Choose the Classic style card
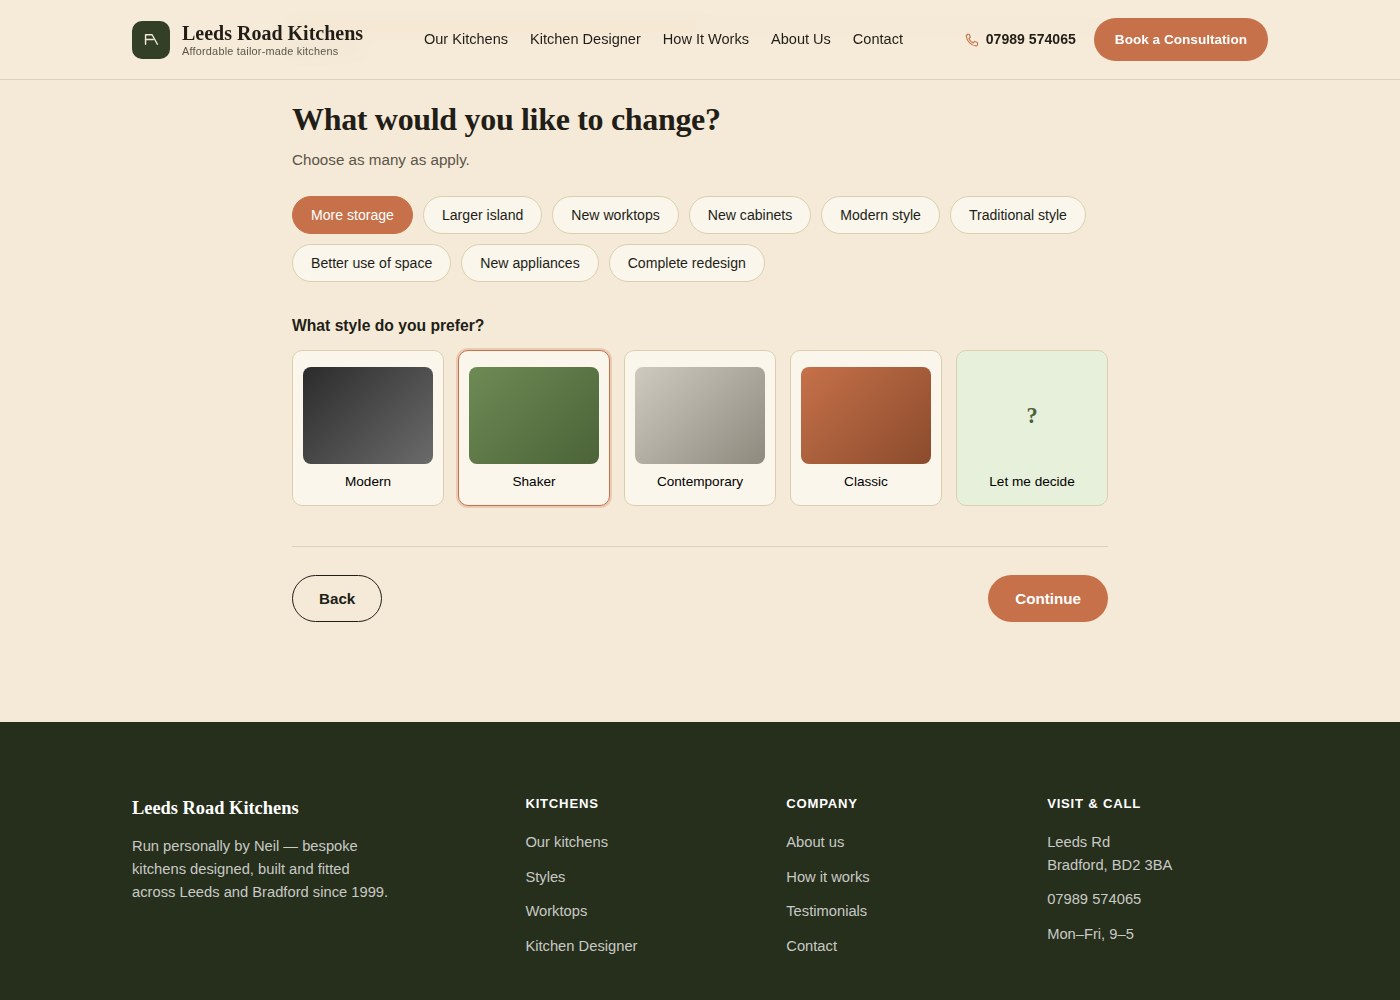The image size is (1400, 1000). coord(866,428)
